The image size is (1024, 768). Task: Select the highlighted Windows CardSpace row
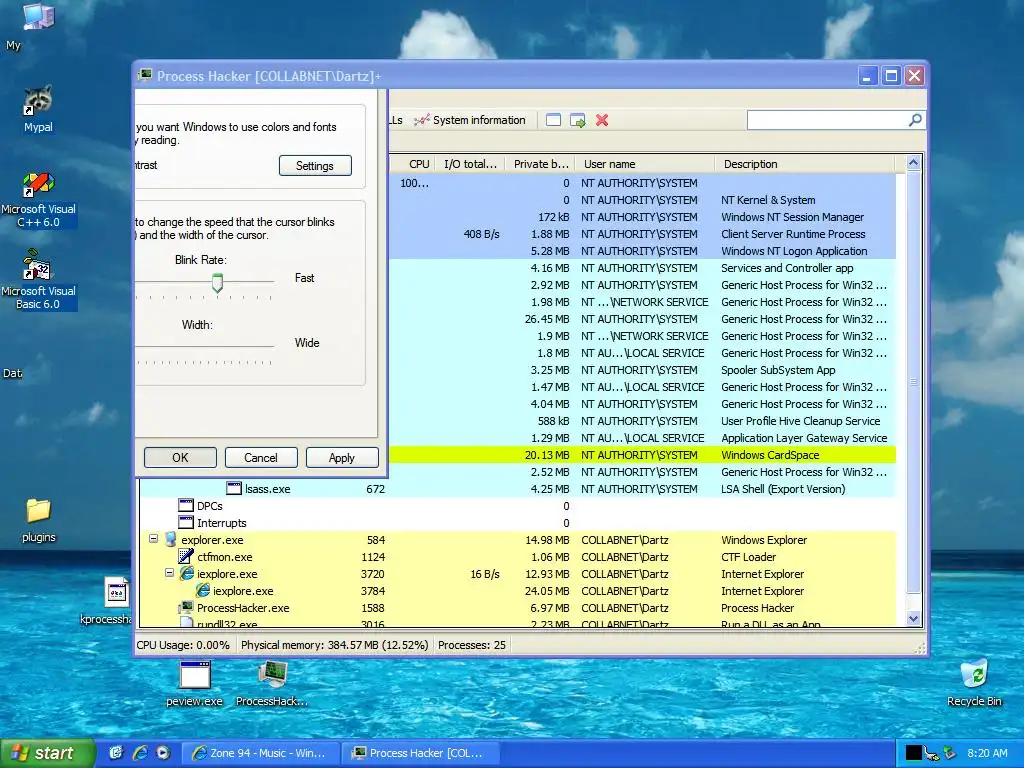tap(643, 455)
